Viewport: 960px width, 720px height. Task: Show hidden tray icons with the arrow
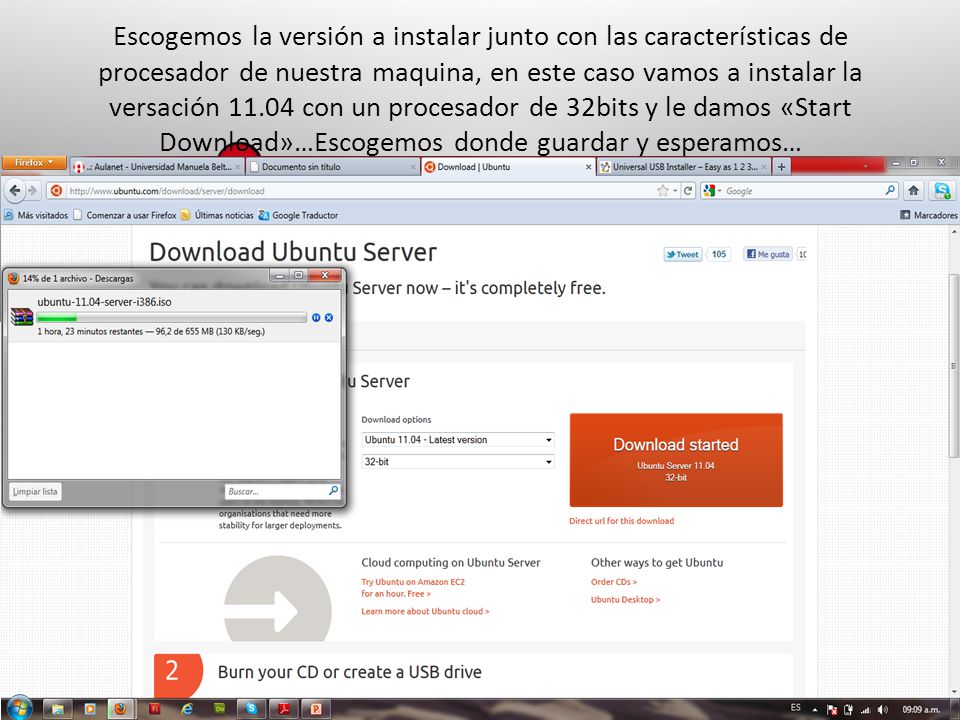(x=815, y=710)
